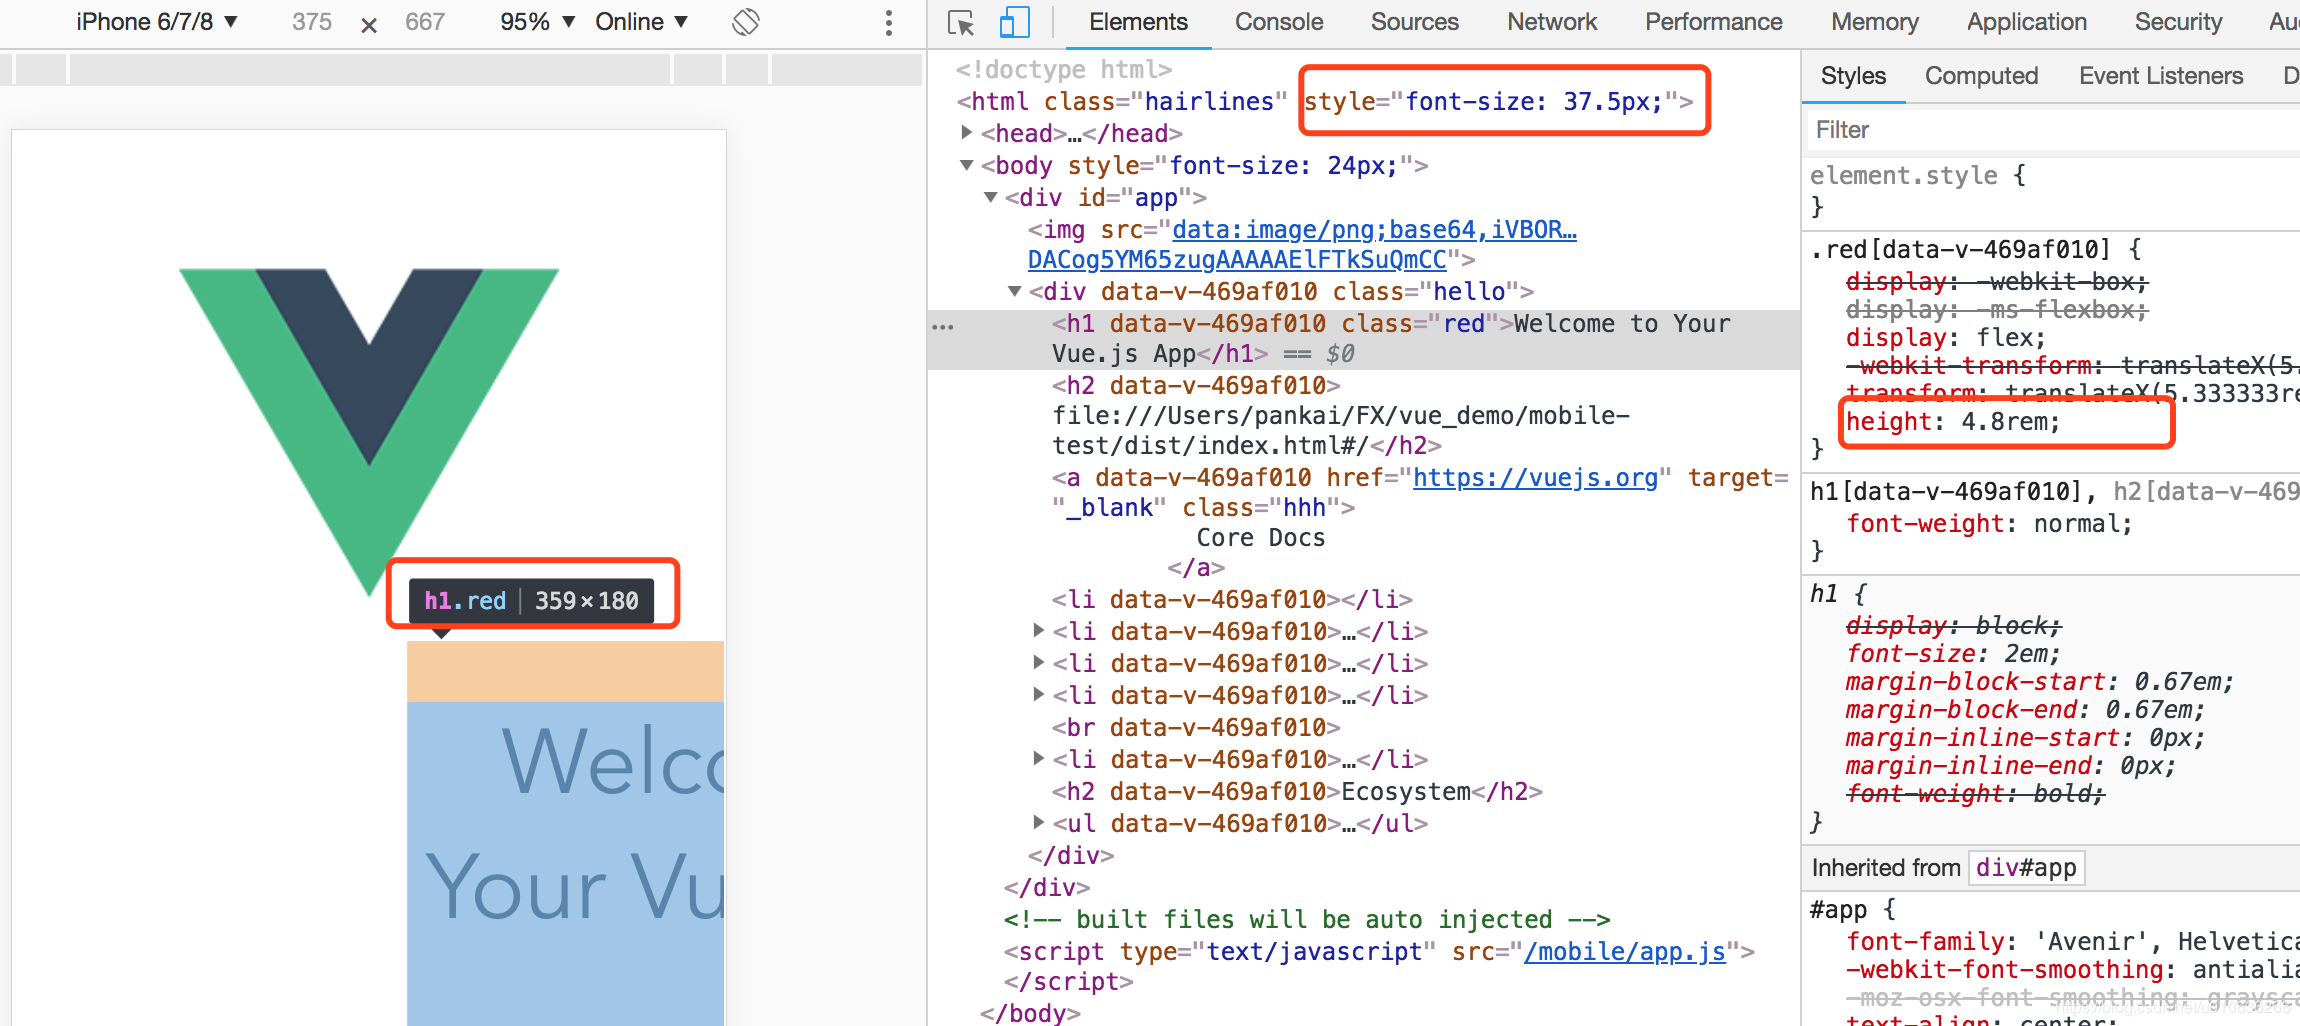The width and height of the screenshot is (2300, 1026).
Task: Click the Filter styles input field
Action: (2053, 130)
